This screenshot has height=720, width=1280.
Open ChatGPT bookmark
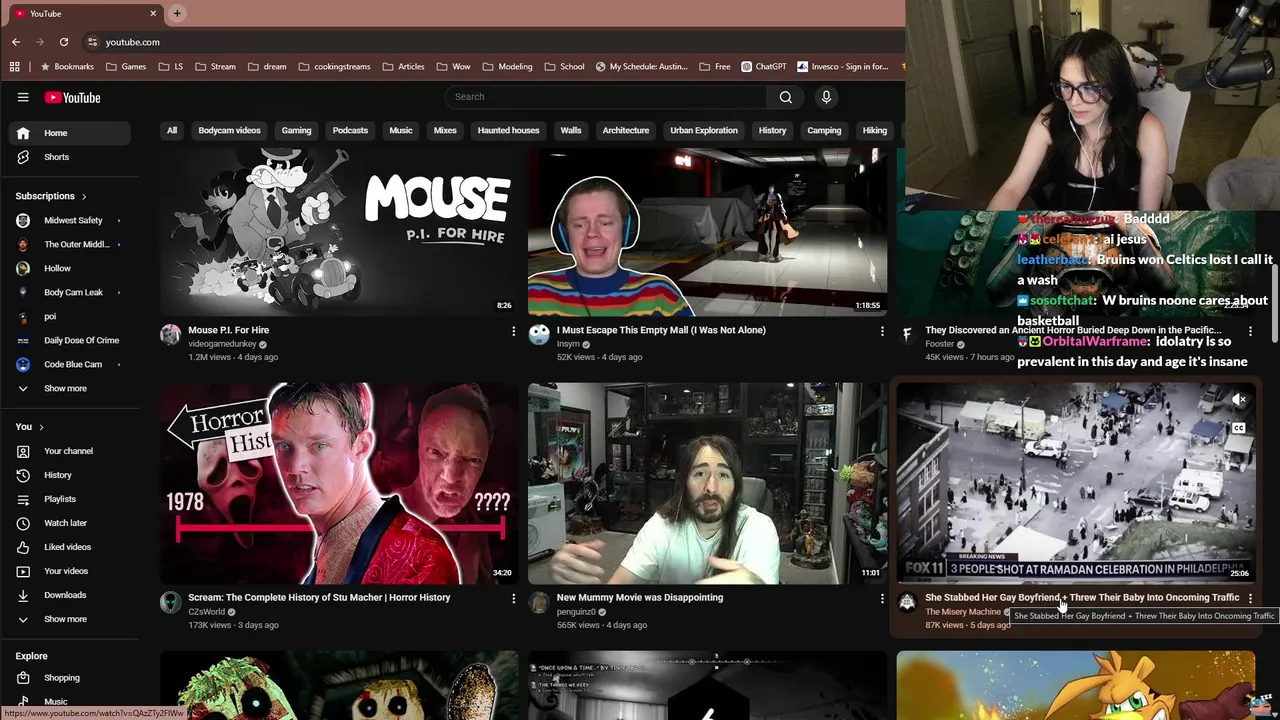(764, 67)
